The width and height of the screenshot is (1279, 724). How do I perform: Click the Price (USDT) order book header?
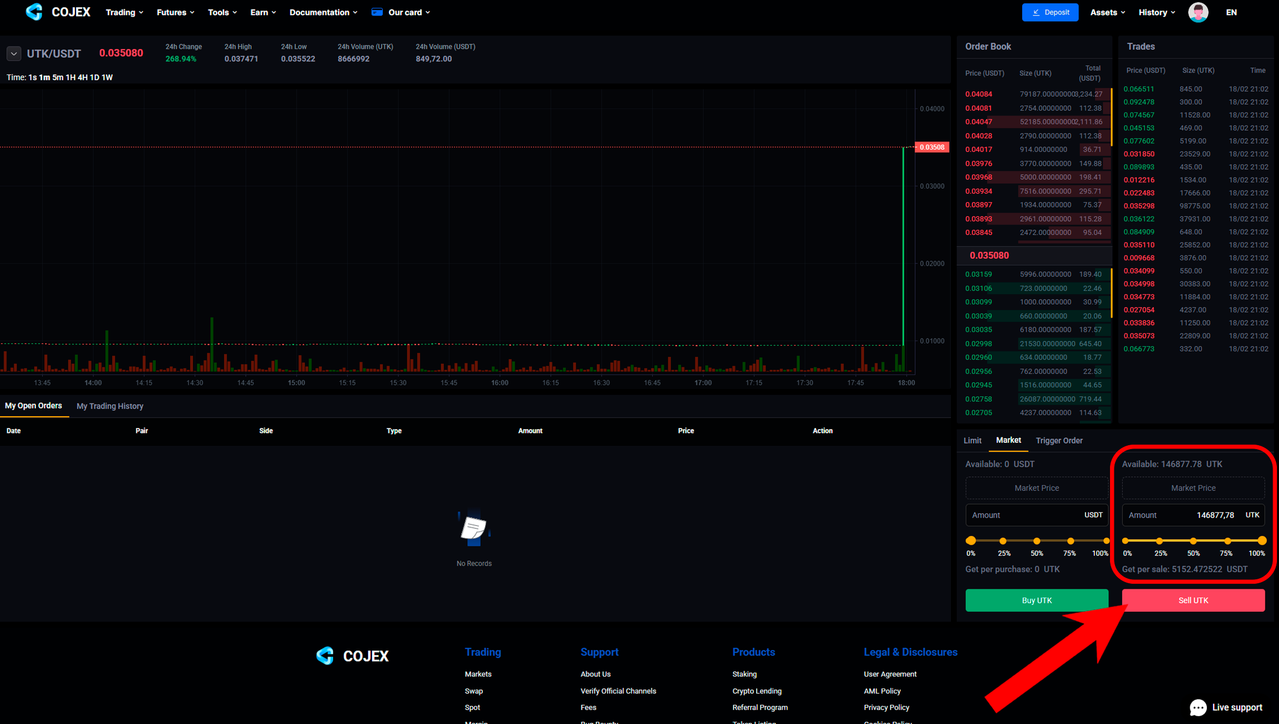pyautogui.click(x=984, y=73)
